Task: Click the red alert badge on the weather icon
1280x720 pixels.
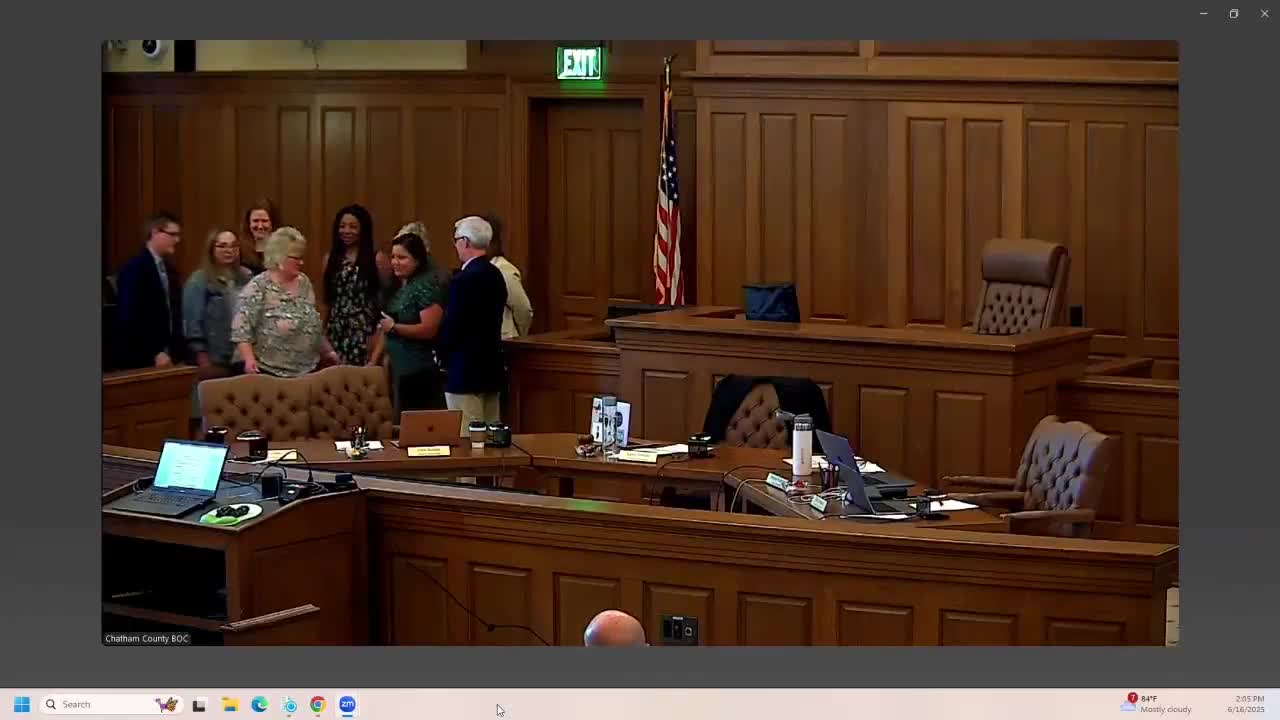Action: point(1132,697)
